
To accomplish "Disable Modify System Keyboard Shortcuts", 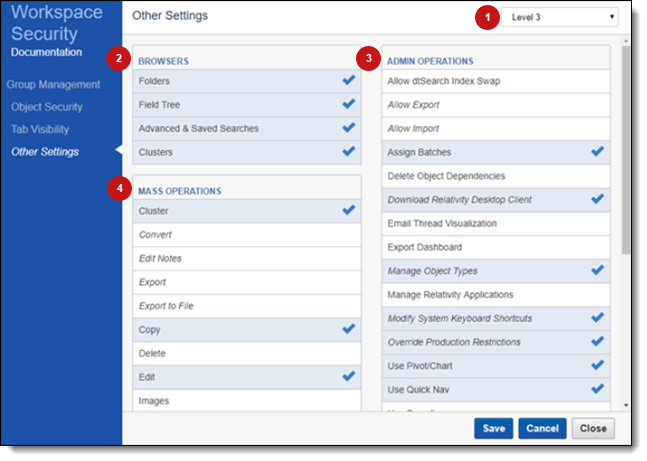I will [496, 318].
